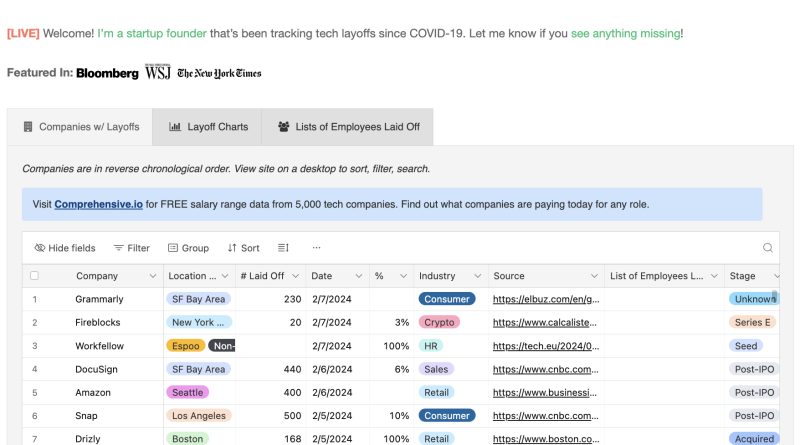This screenshot has width=800, height=445.
Task: Click the Sales industry tag for DocuSign
Action: [x=436, y=369]
